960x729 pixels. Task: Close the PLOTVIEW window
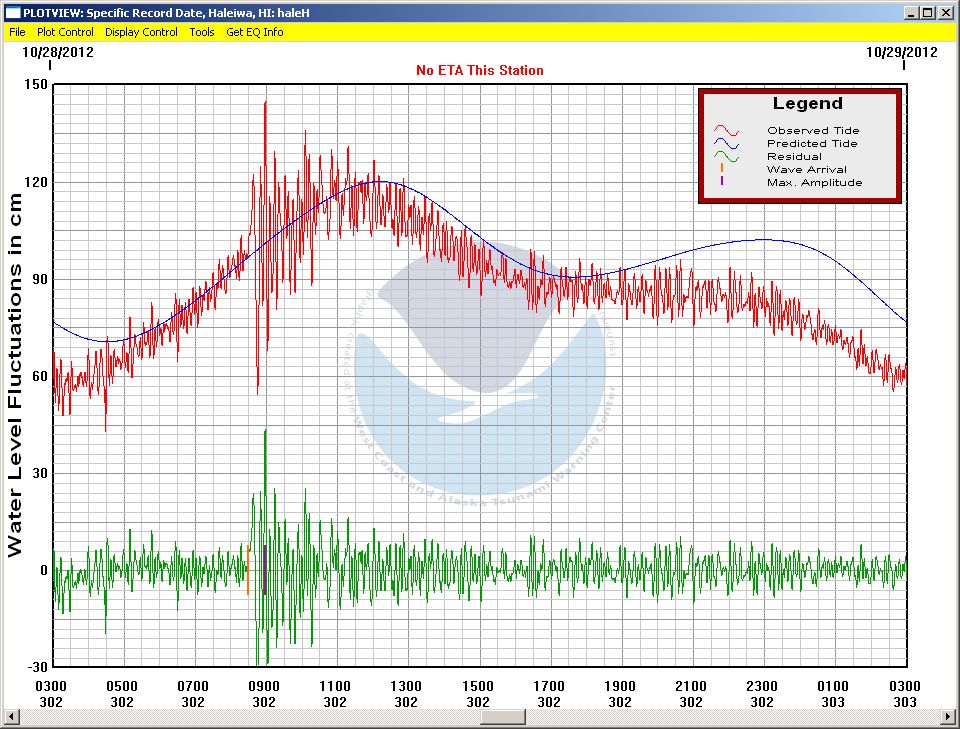pyautogui.click(x=945, y=13)
